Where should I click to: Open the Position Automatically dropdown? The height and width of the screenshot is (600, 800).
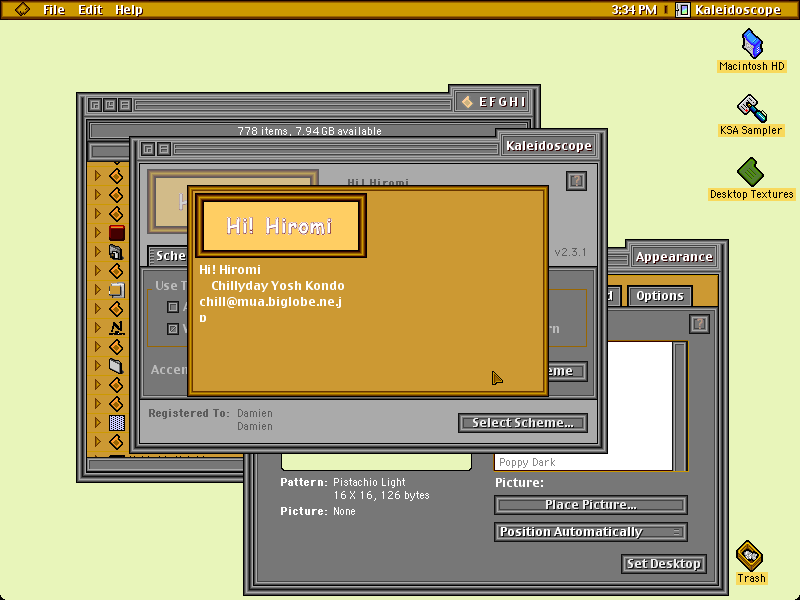click(591, 532)
